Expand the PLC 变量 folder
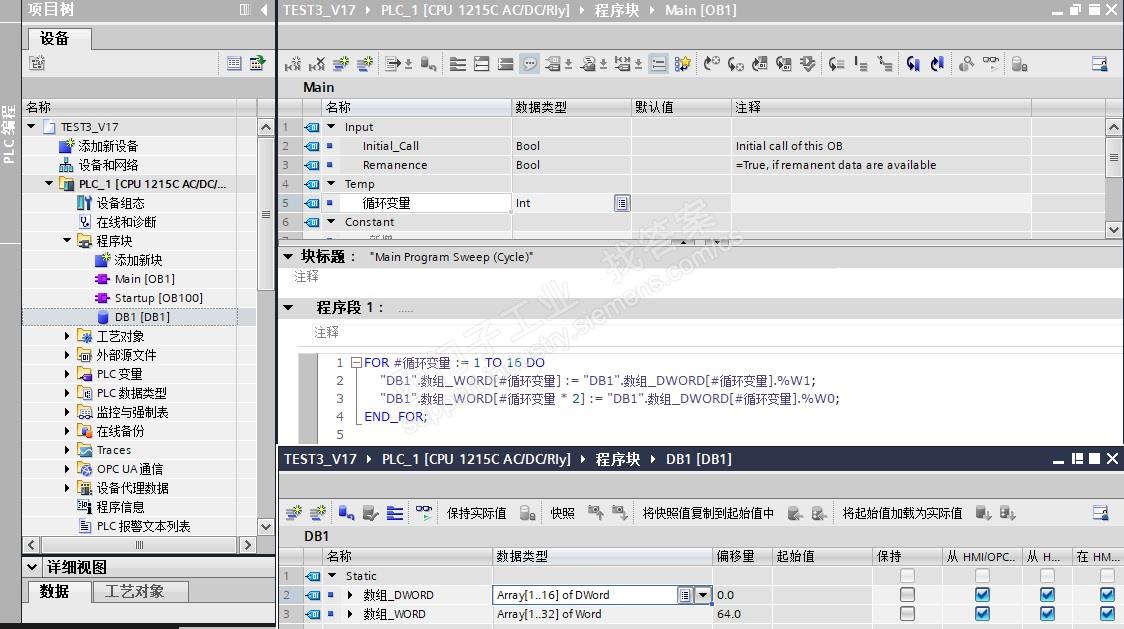1124x629 pixels. (x=67, y=374)
